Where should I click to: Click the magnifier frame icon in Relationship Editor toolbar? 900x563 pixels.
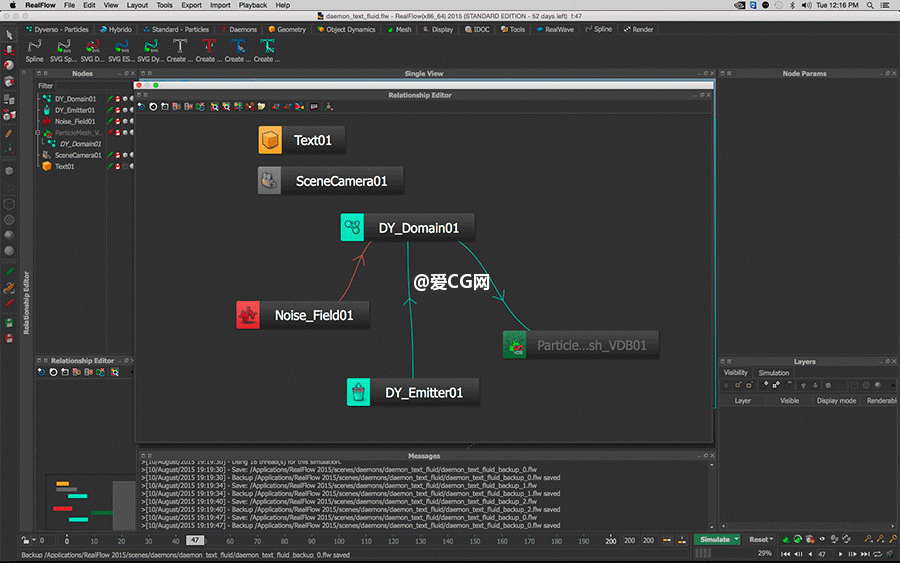(x=214, y=107)
